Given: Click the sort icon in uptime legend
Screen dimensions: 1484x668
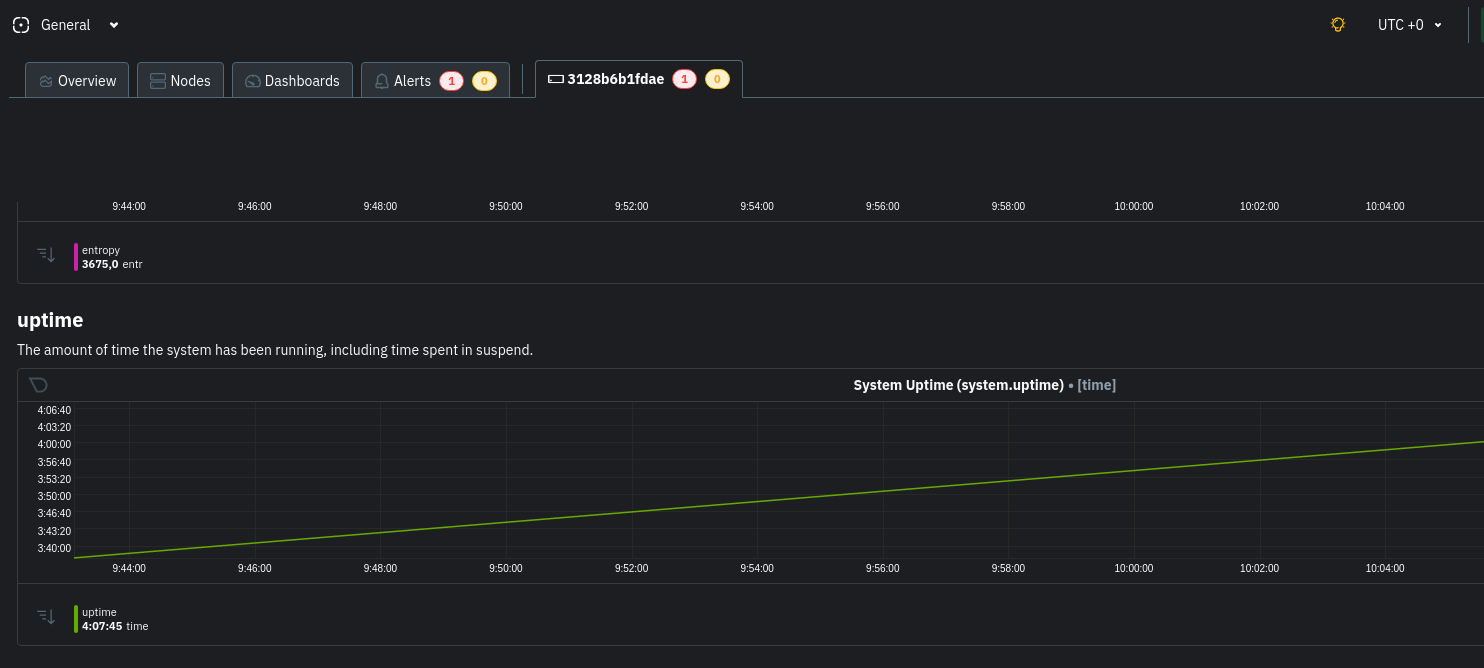Looking at the screenshot, I should click(46, 617).
